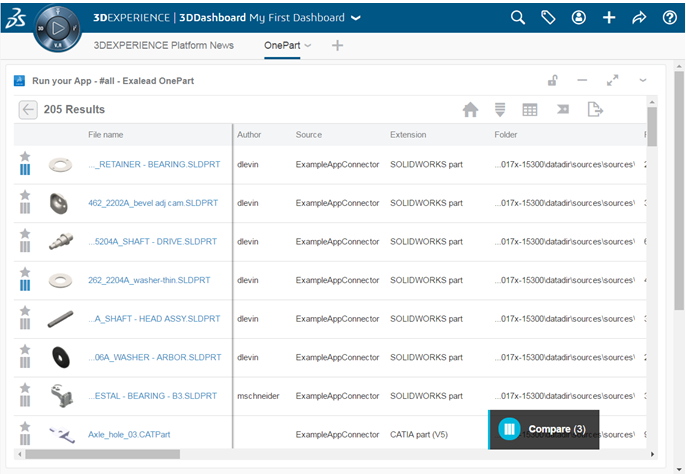Open the 3D compass launcher
This screenshot has height=474, width=686.
(57, 29)
